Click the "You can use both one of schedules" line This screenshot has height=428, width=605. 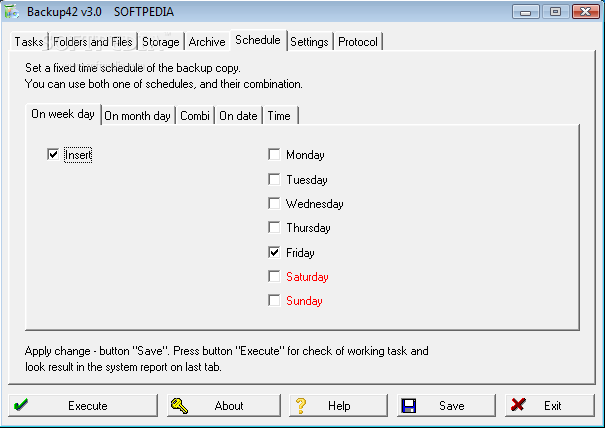pos(164,84)
